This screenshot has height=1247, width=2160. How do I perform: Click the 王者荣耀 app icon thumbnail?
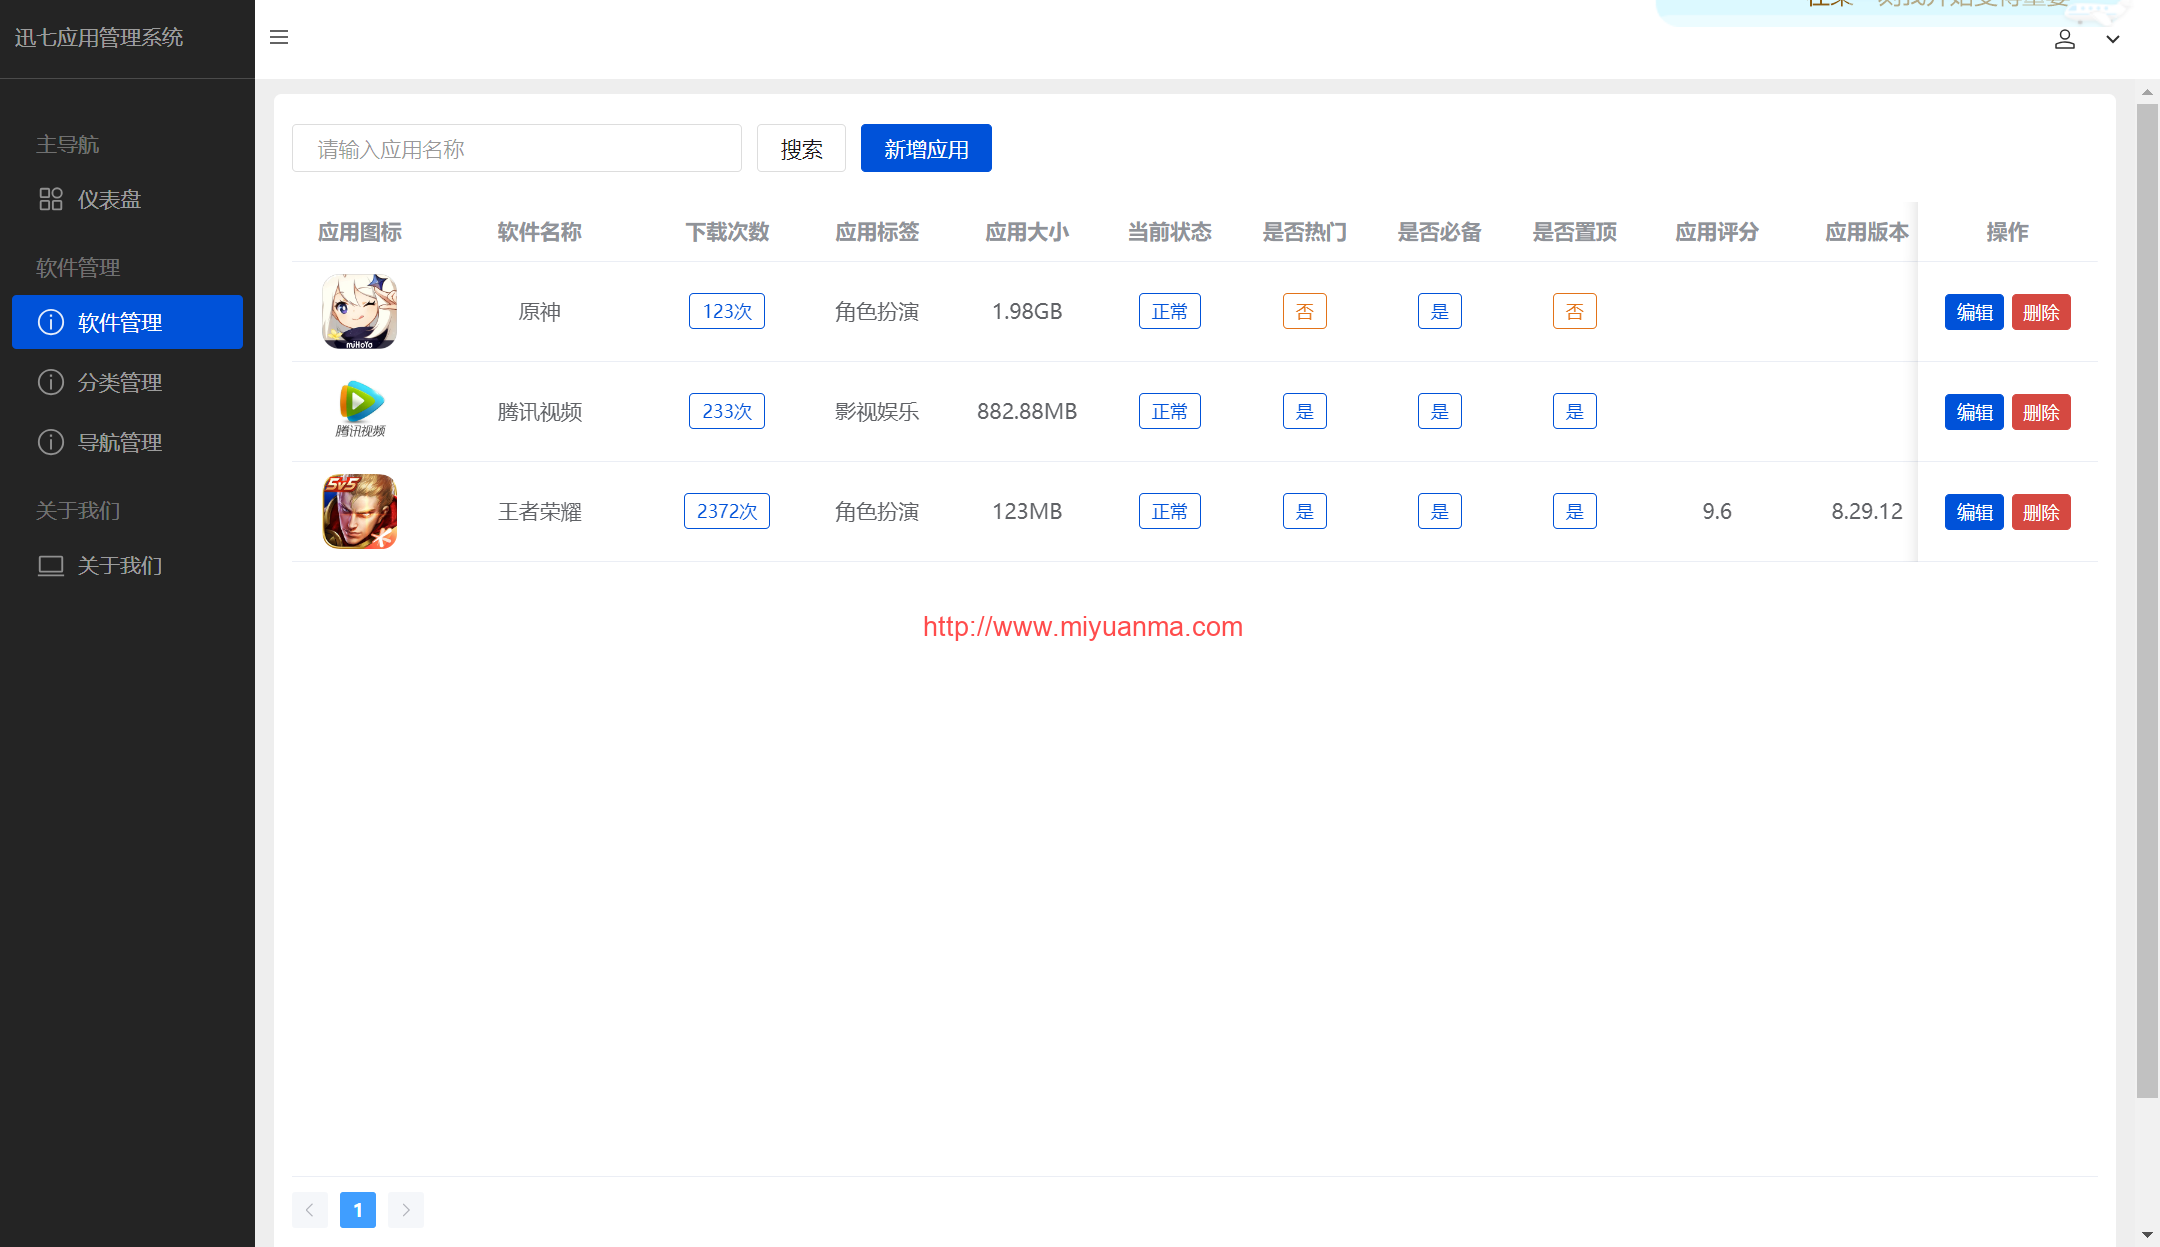click(360, 511)
